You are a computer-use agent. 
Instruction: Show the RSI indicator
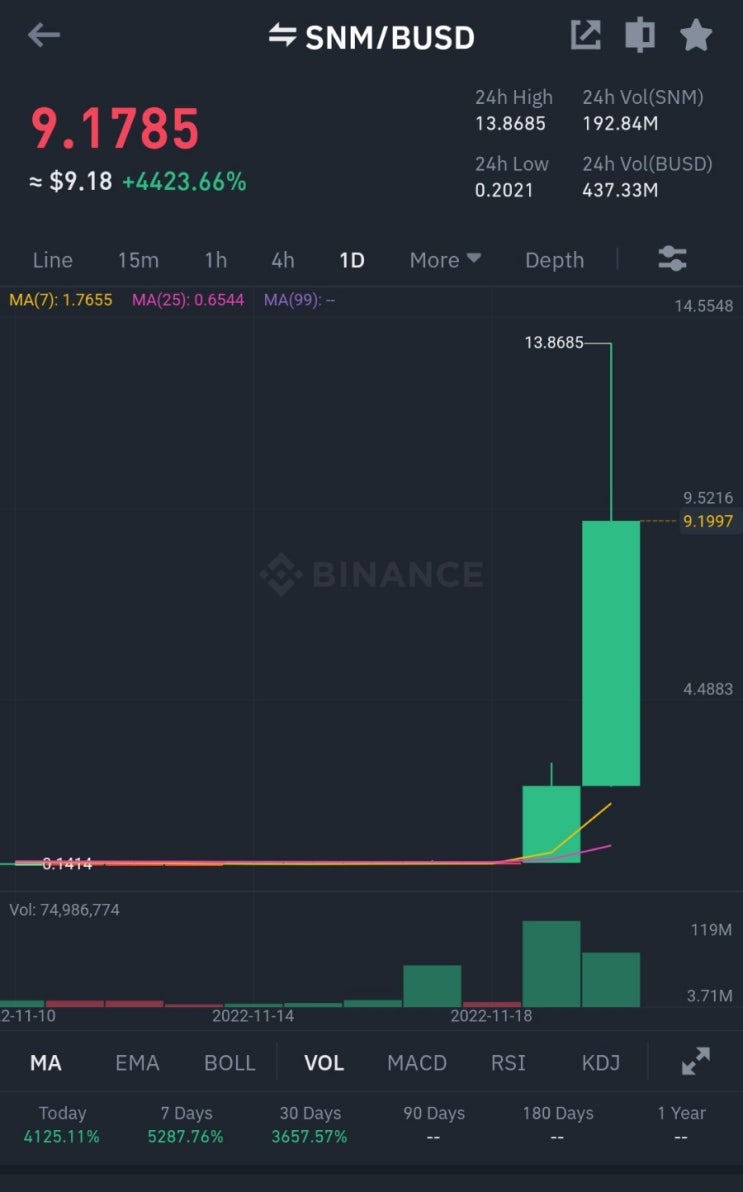[508, 1063]
